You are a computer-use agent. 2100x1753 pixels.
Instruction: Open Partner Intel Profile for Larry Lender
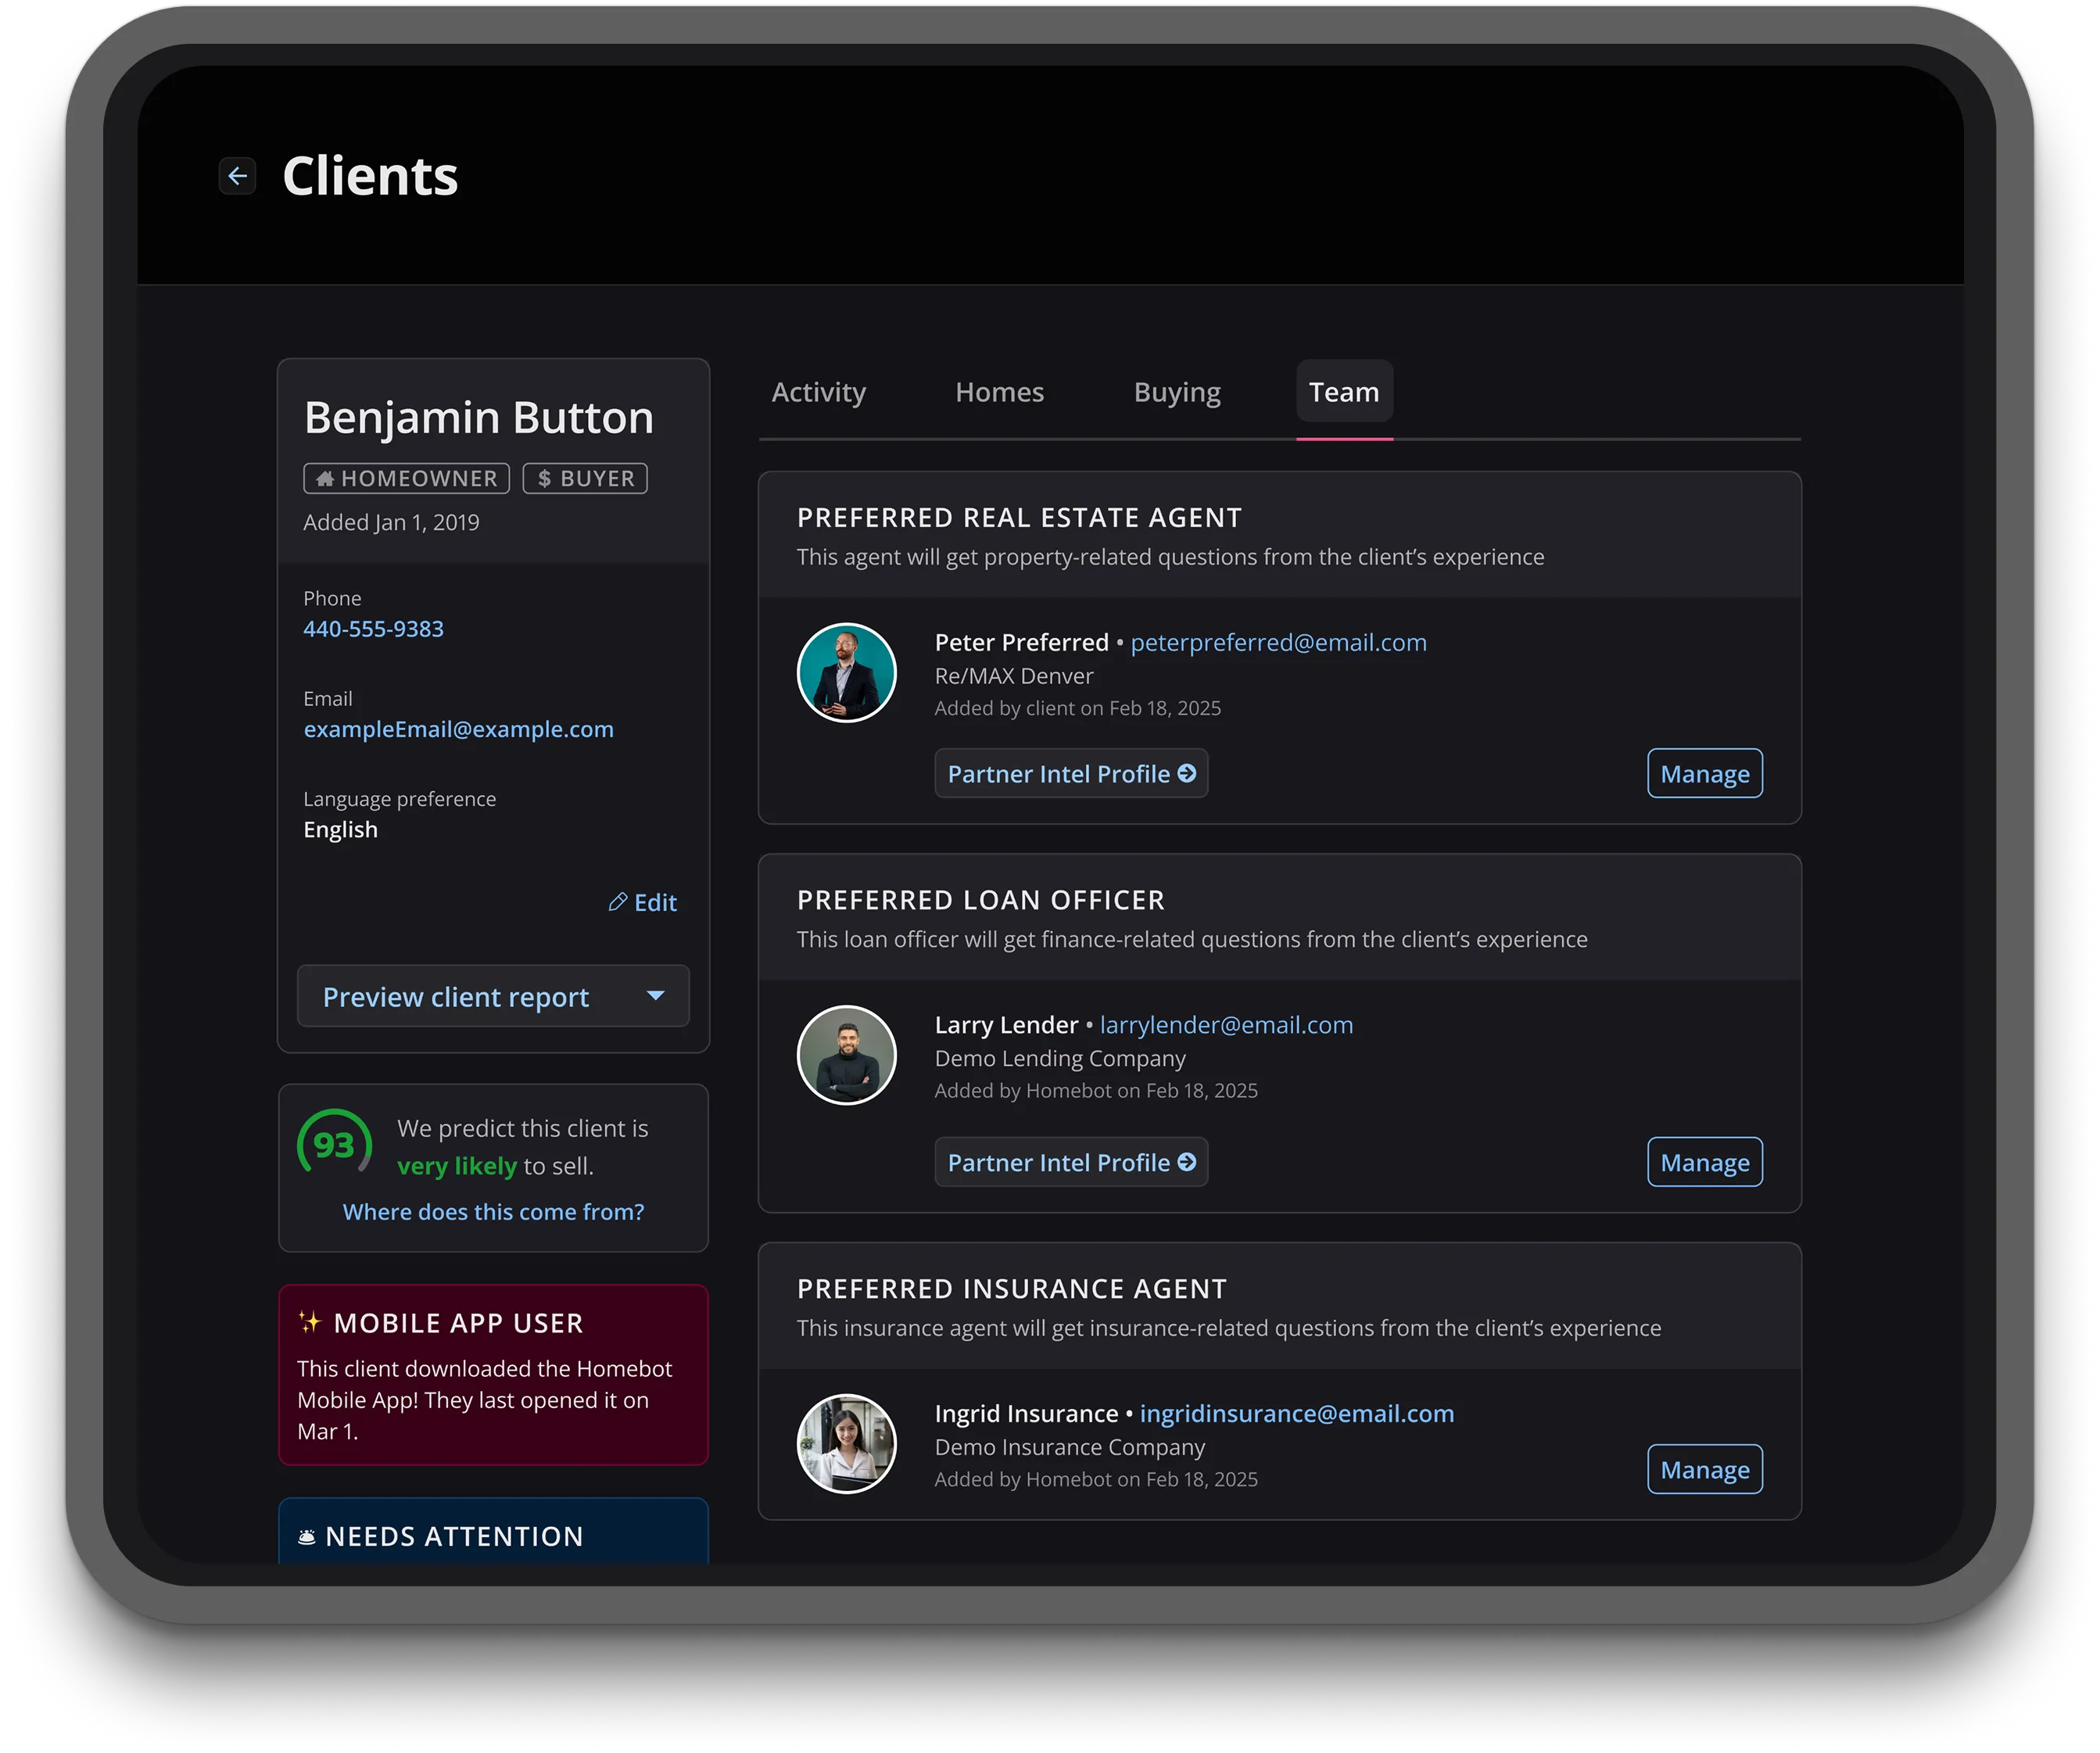coord(1071,1162)
